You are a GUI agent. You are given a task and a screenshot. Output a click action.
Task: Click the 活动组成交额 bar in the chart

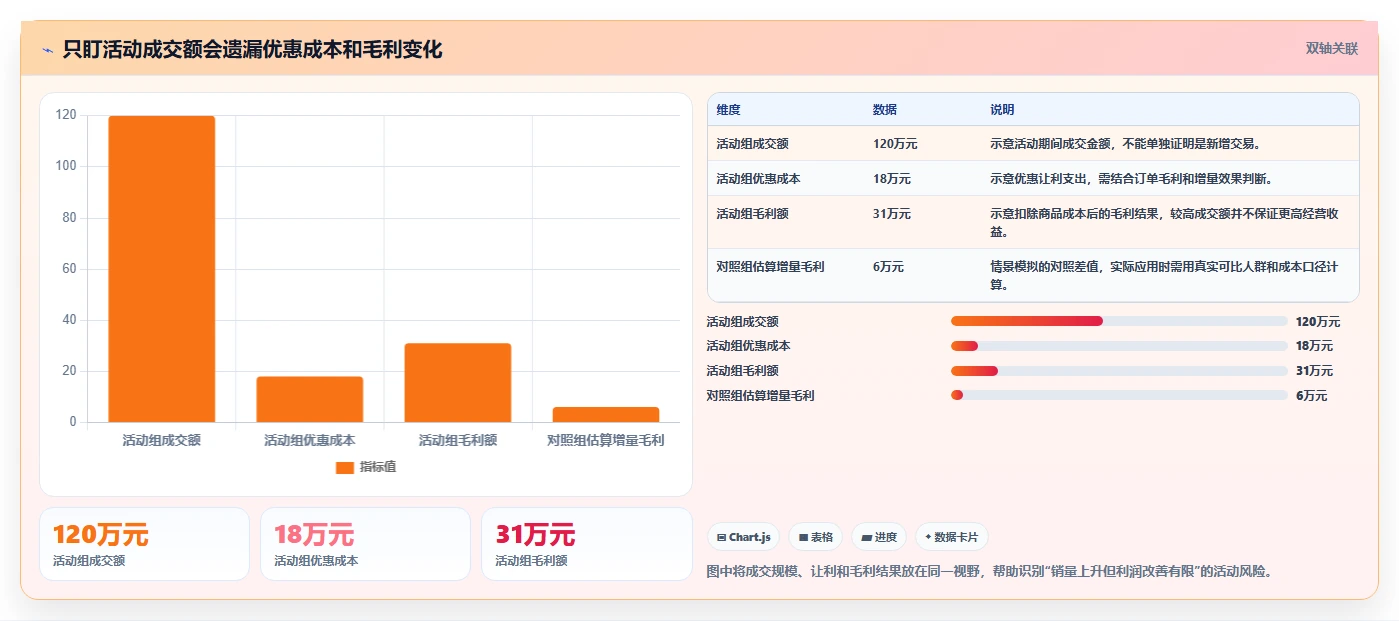coord(162,269)
